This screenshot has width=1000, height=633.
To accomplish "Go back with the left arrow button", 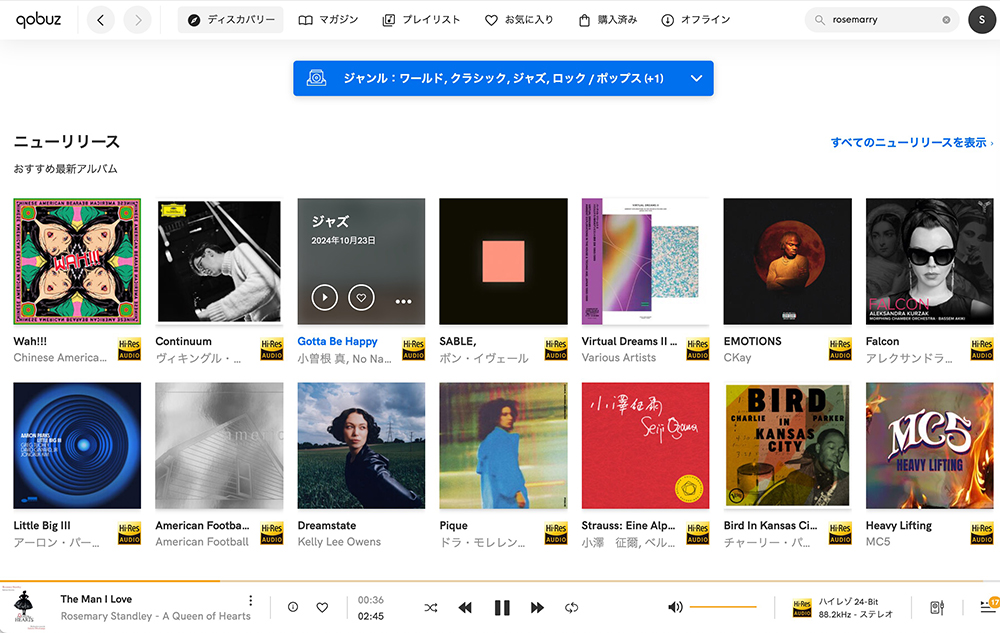I will coord(101,20).
